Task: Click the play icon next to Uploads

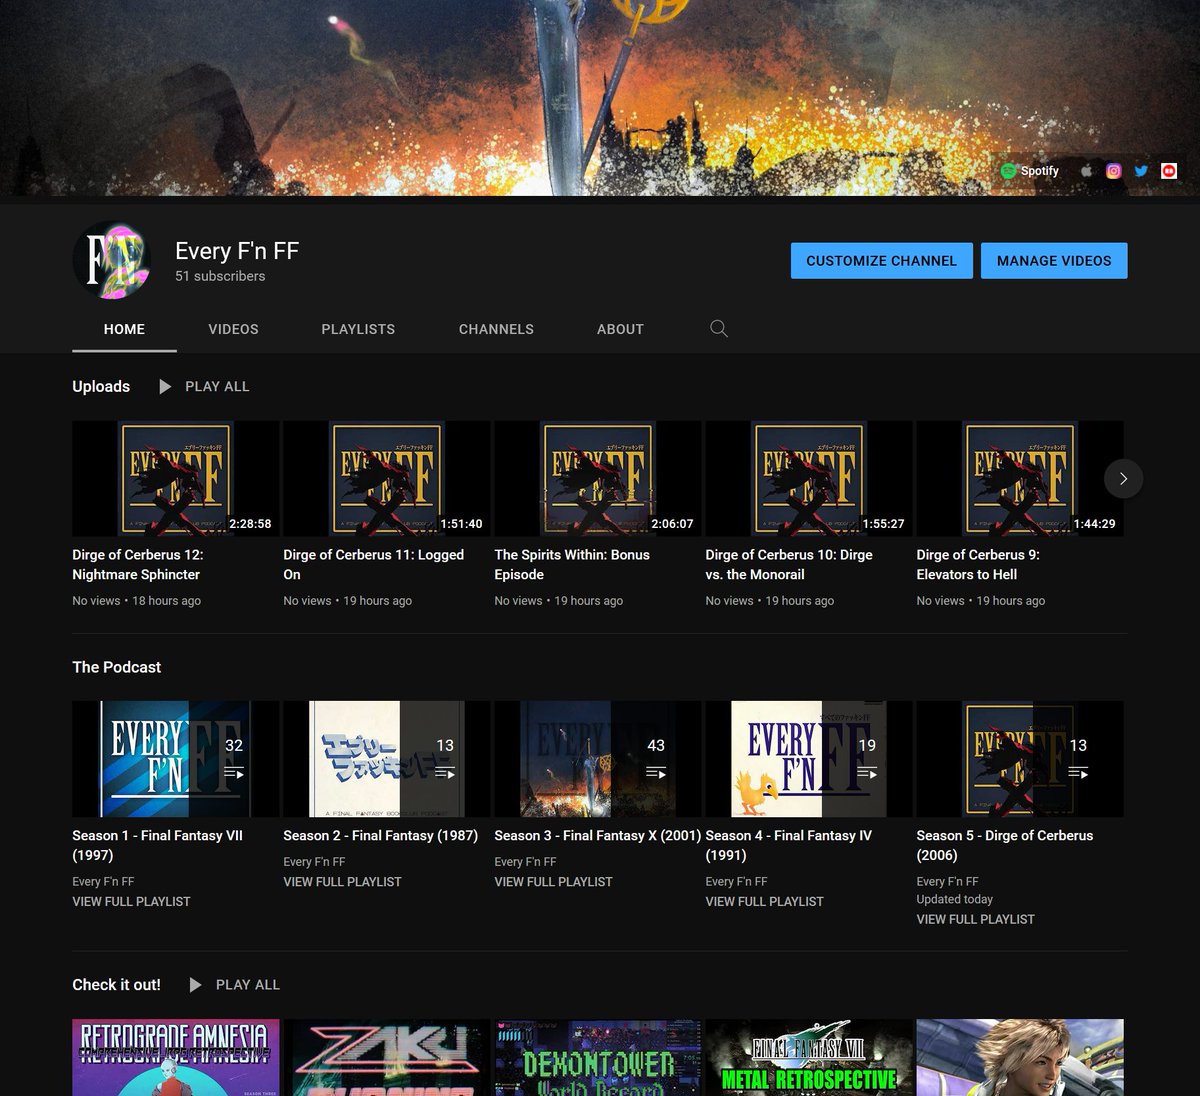Action: 165,386
